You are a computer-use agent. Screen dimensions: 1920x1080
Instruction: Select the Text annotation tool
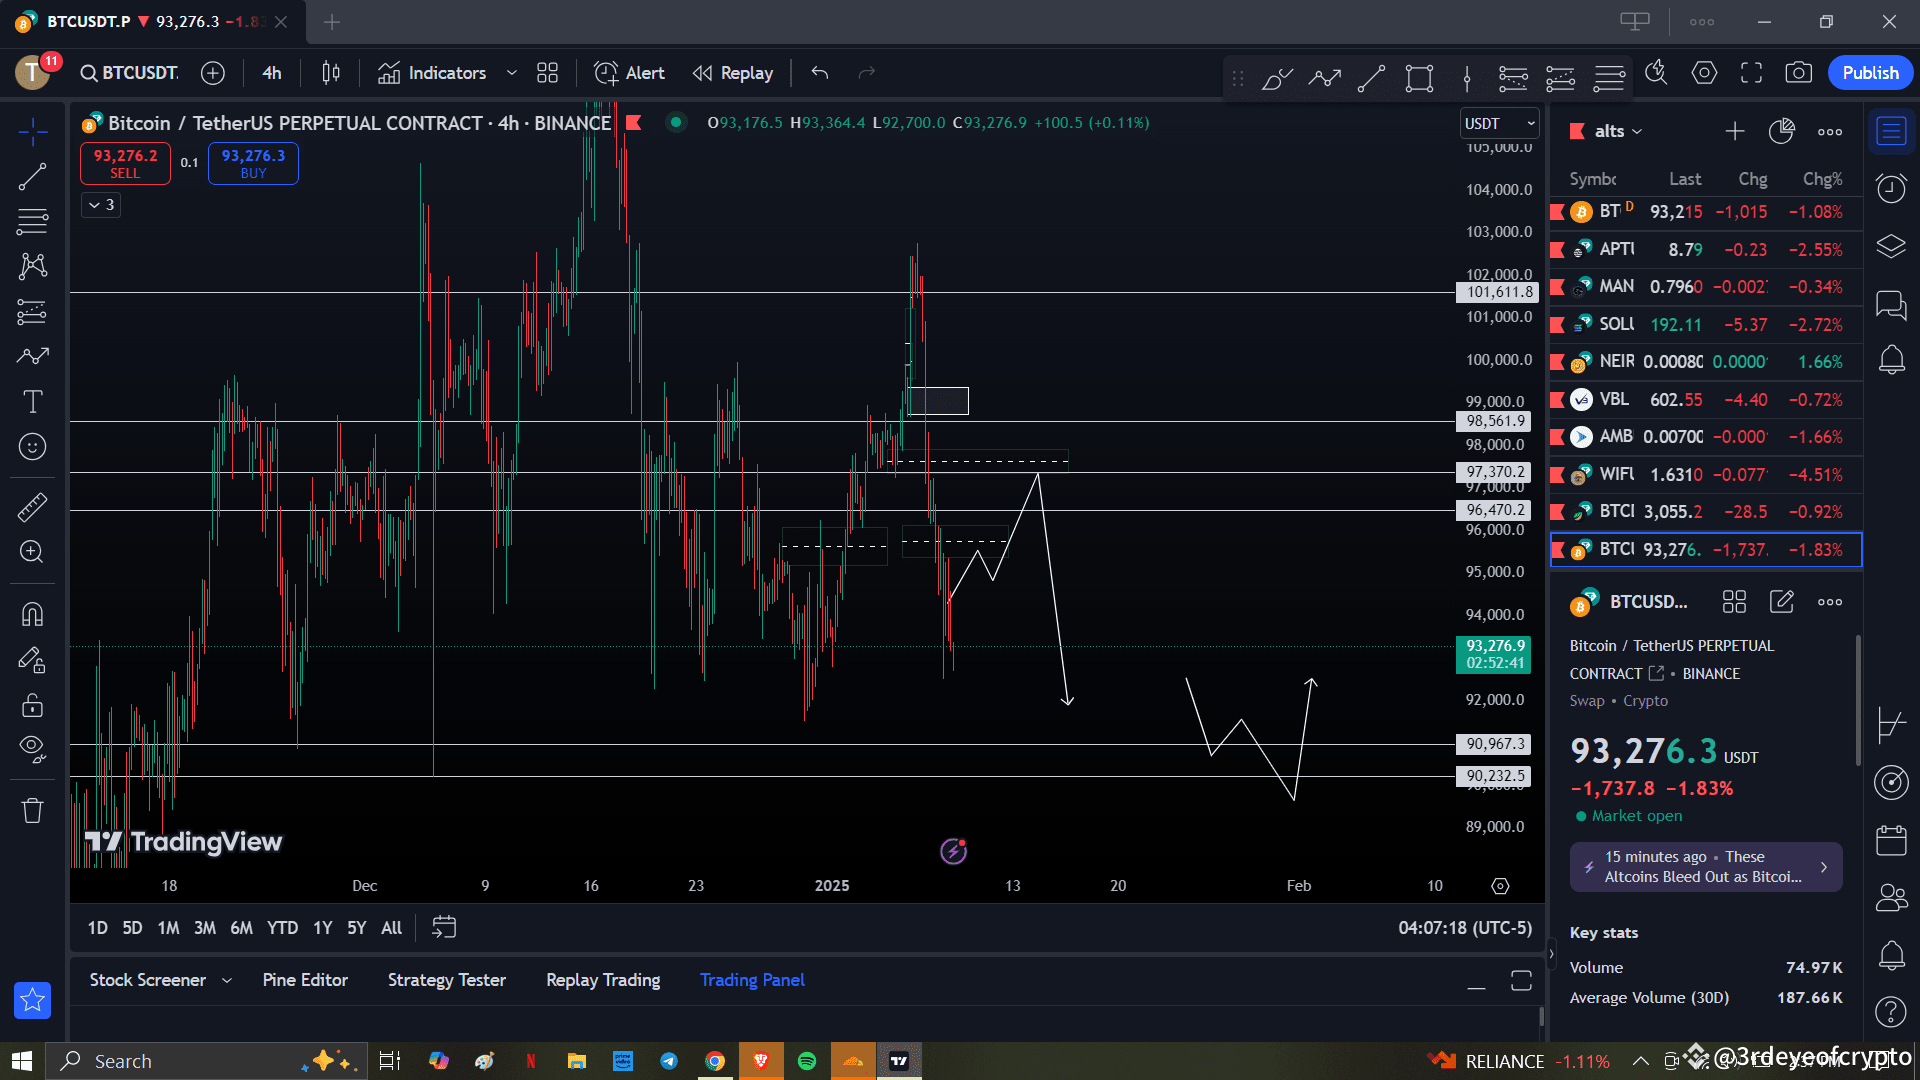33,401
